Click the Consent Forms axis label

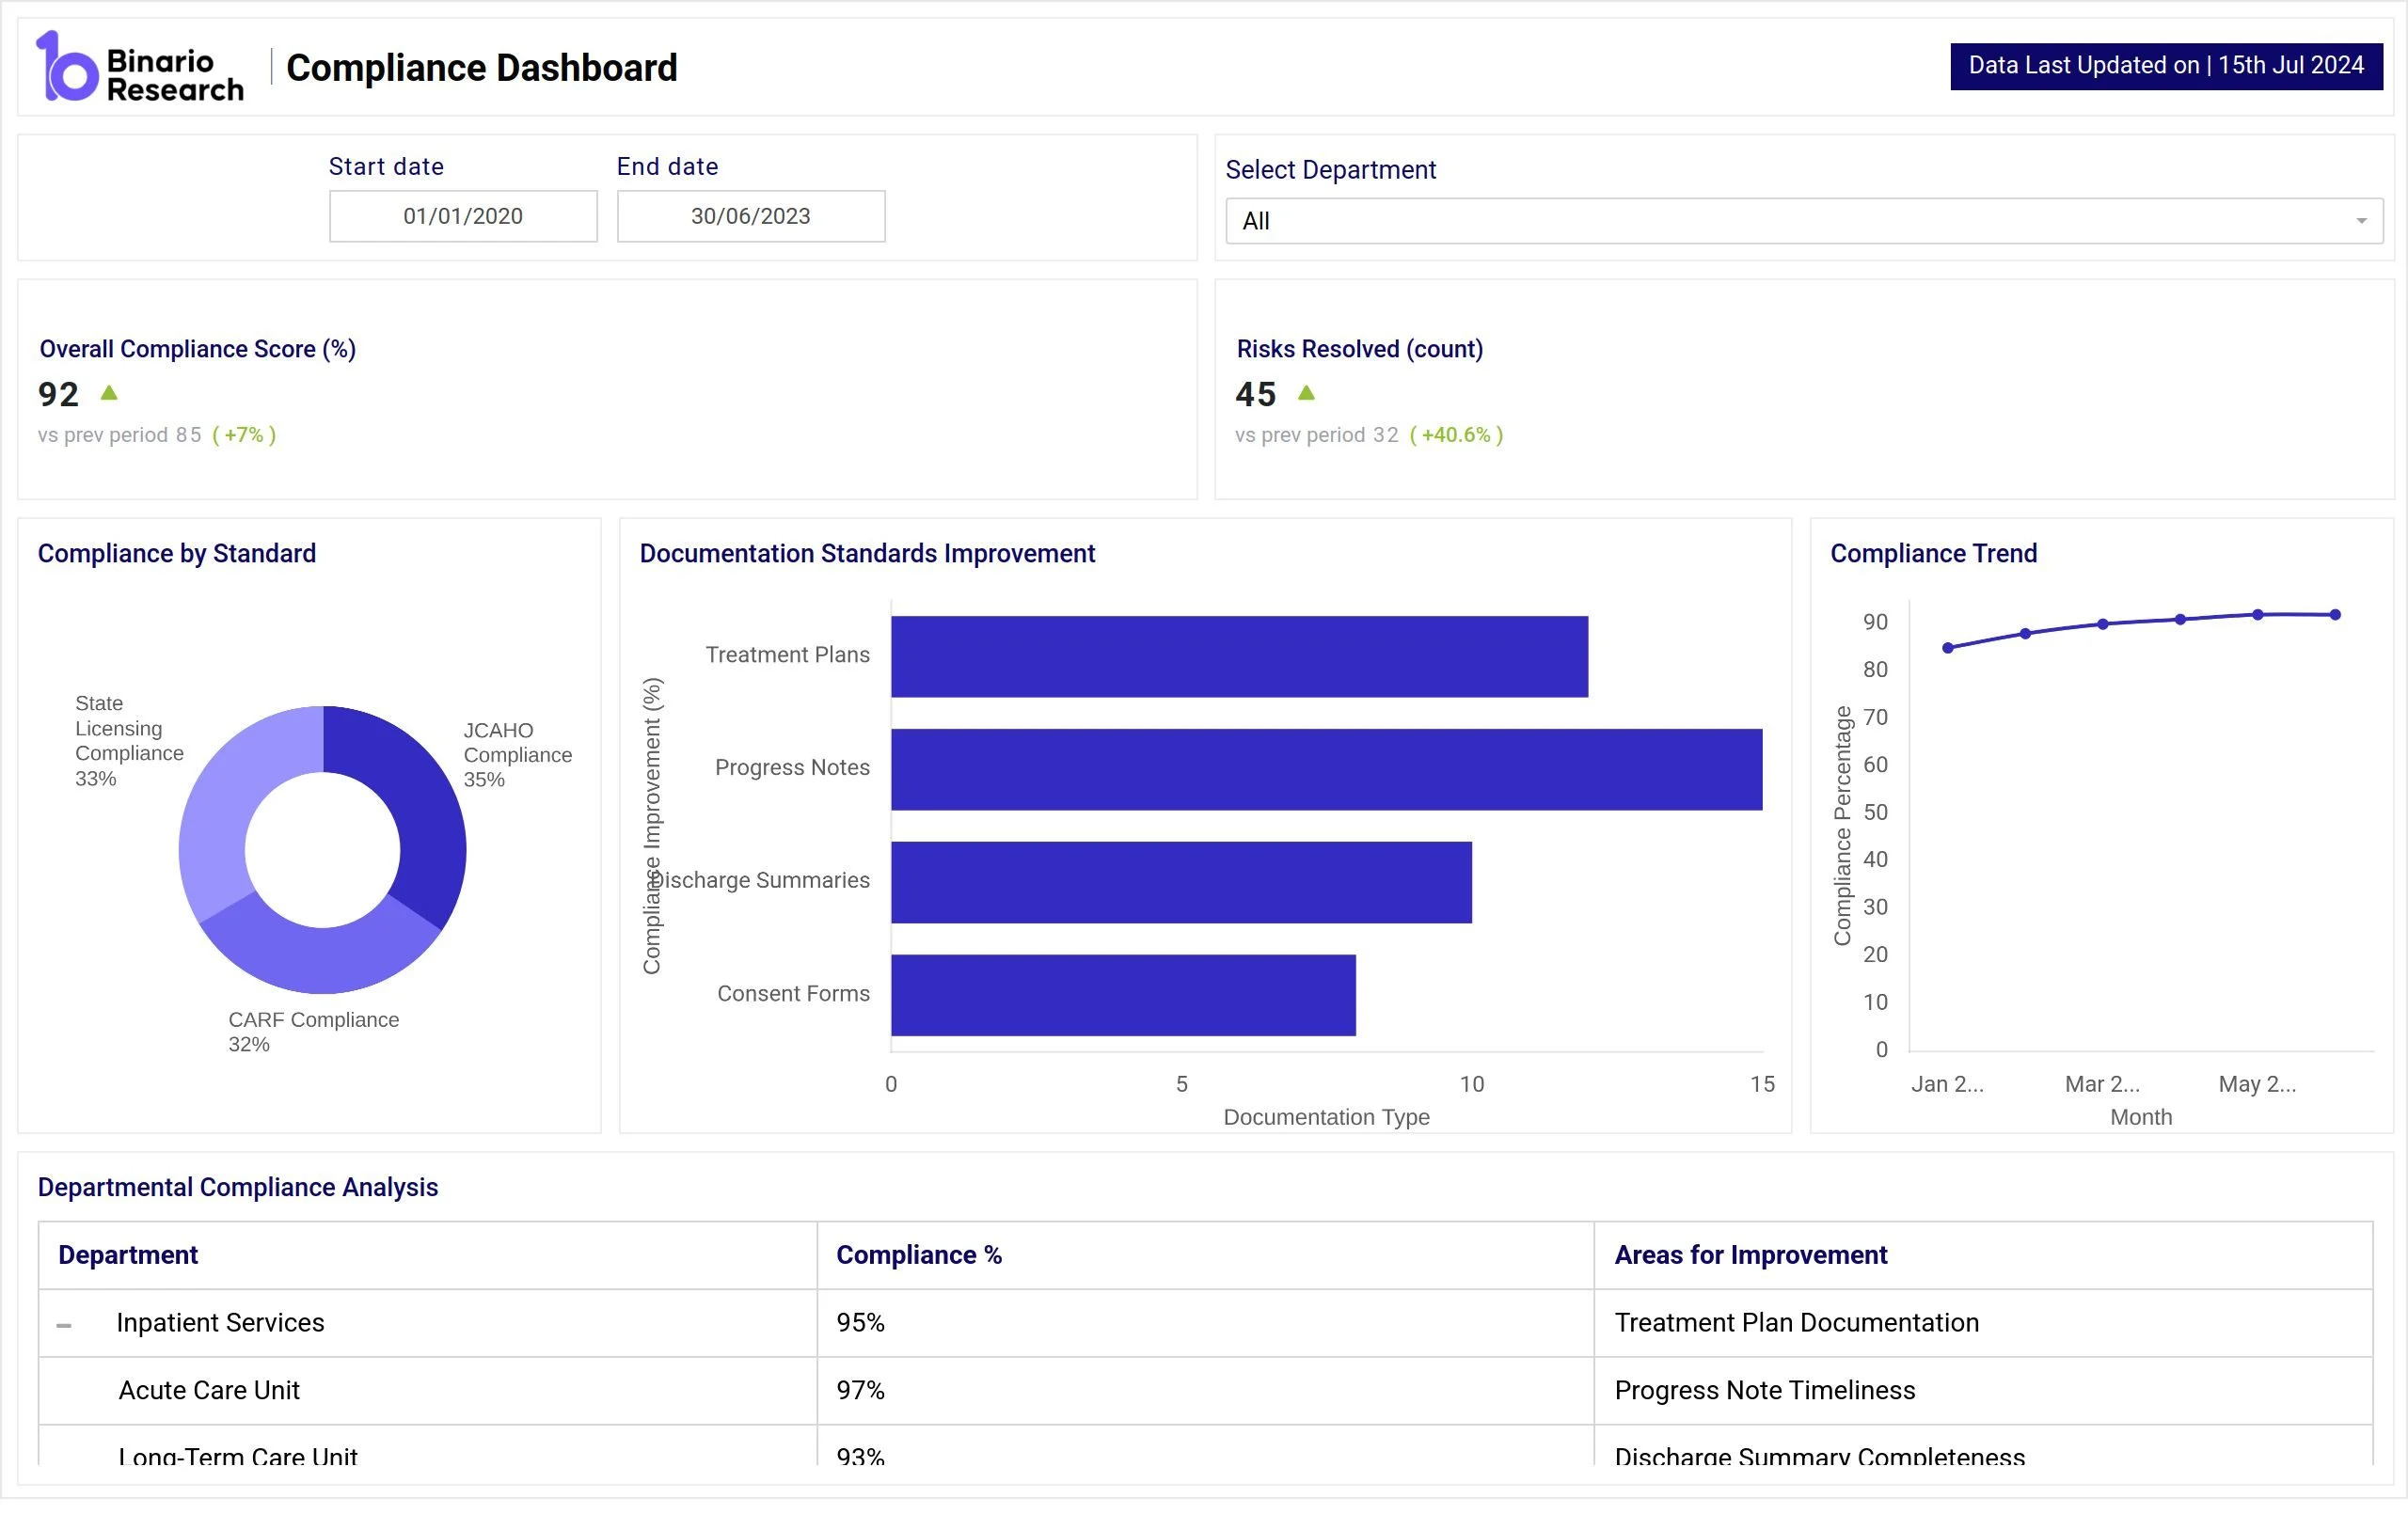click(793, 994)
